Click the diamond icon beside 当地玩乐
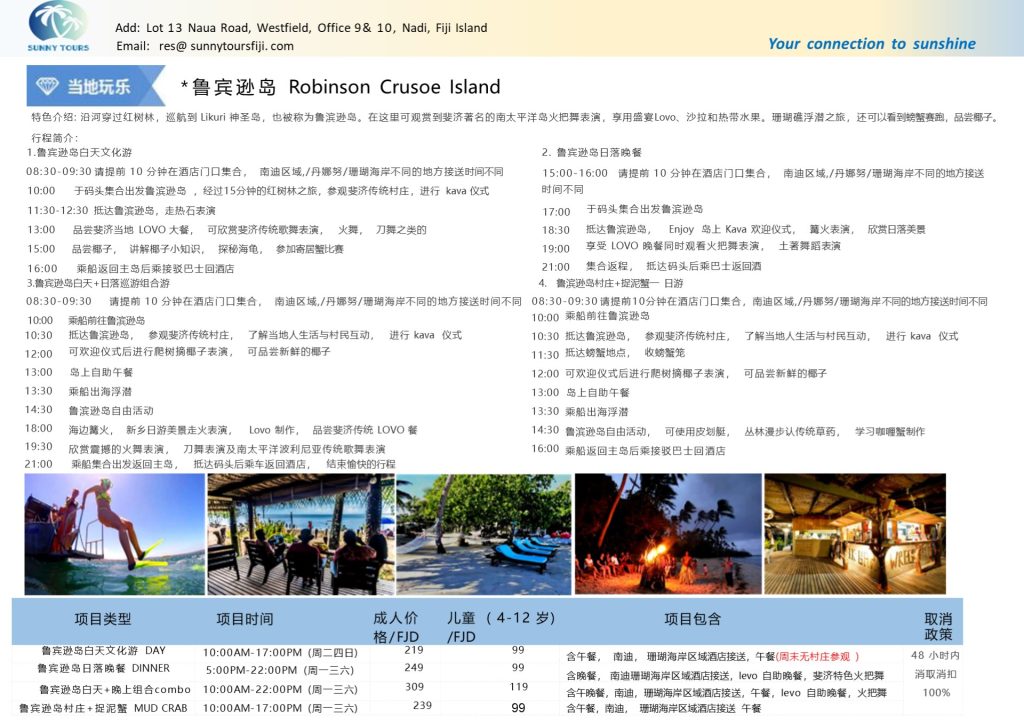The width and height of the screenshot is (1024, 724). pyautogui.click(x=47, y=86)
